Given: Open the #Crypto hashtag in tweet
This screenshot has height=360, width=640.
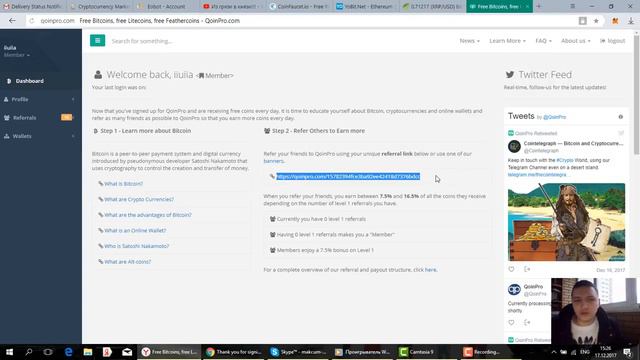Looking at the screenshot, I should (x=564, y=160).
